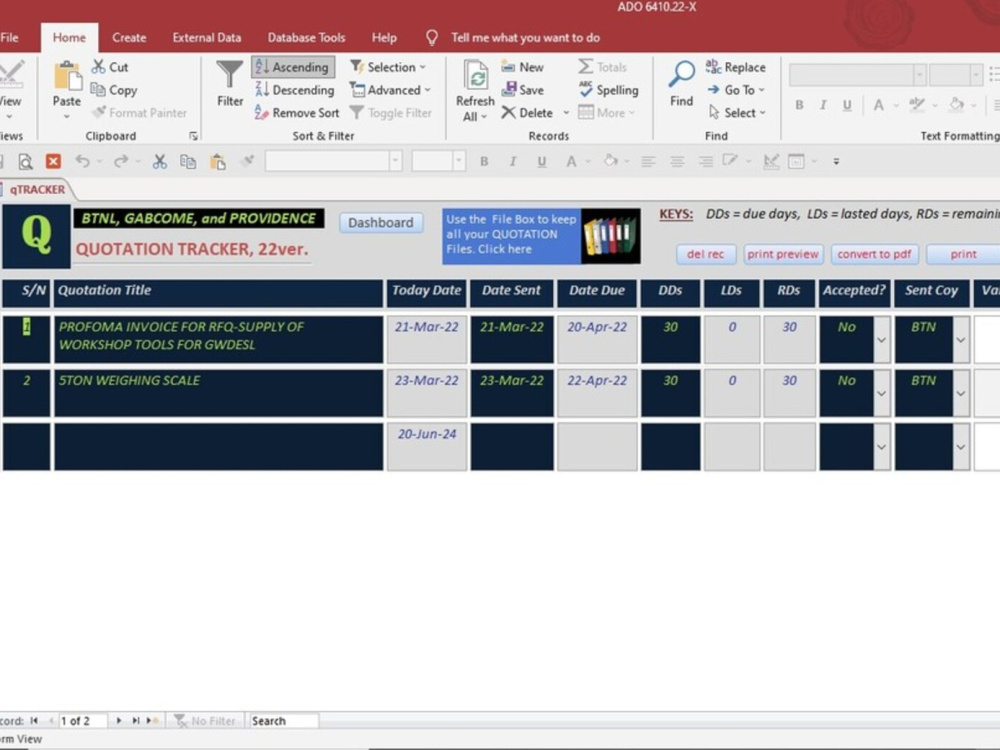Click Tell me what you want to do
This screenshot has width=1000, height=750.
pyautogui.click(x=526, y=38)
